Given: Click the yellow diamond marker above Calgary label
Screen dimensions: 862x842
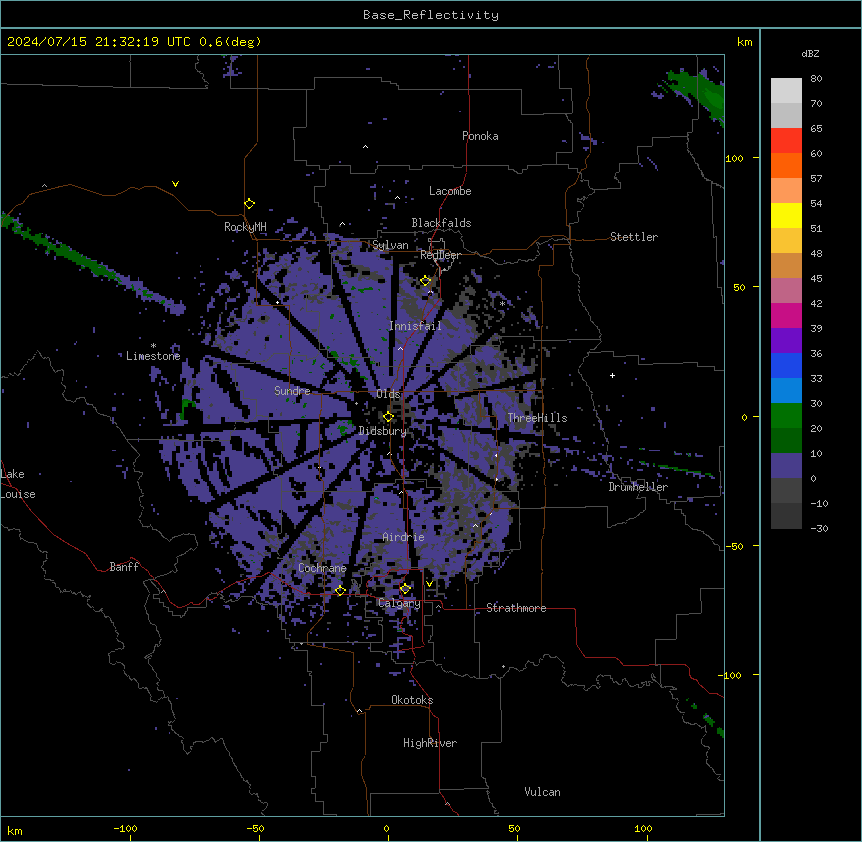Looking at the screenshot, I should pos(405,589).
